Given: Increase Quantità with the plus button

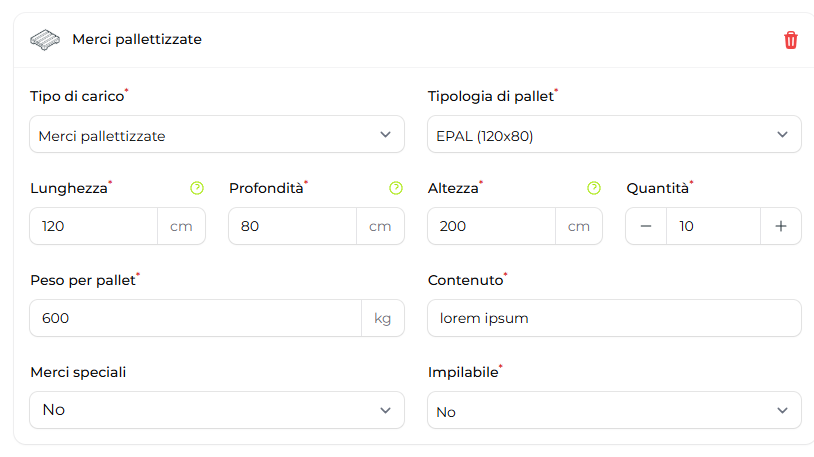Looking at the screenshot, I should [x=781, y=226].
